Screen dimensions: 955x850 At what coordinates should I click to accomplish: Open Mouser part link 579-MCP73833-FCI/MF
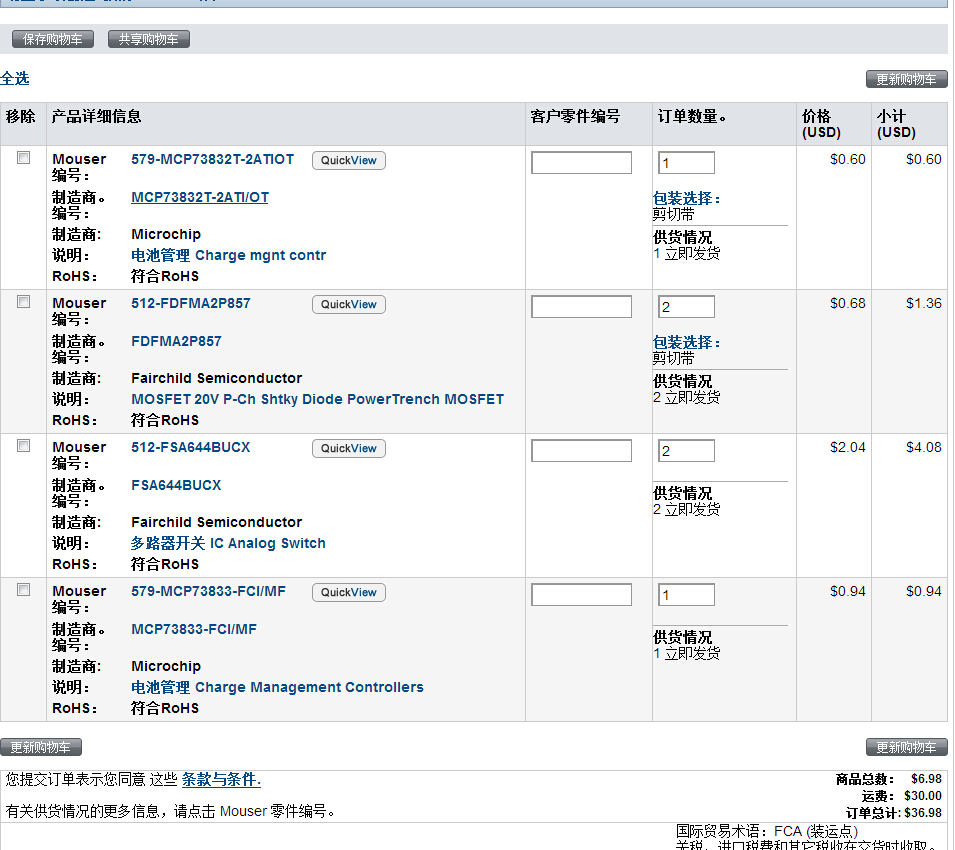pos(208,591)
